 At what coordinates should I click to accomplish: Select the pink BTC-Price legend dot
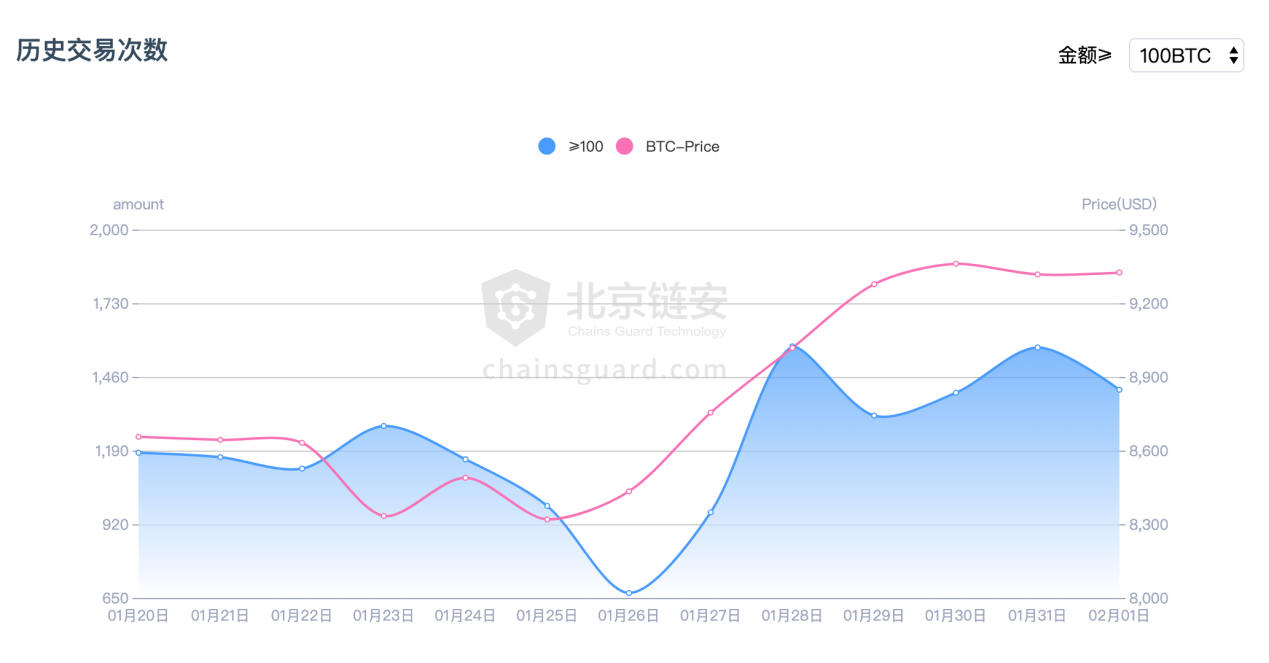coord(624,146)
